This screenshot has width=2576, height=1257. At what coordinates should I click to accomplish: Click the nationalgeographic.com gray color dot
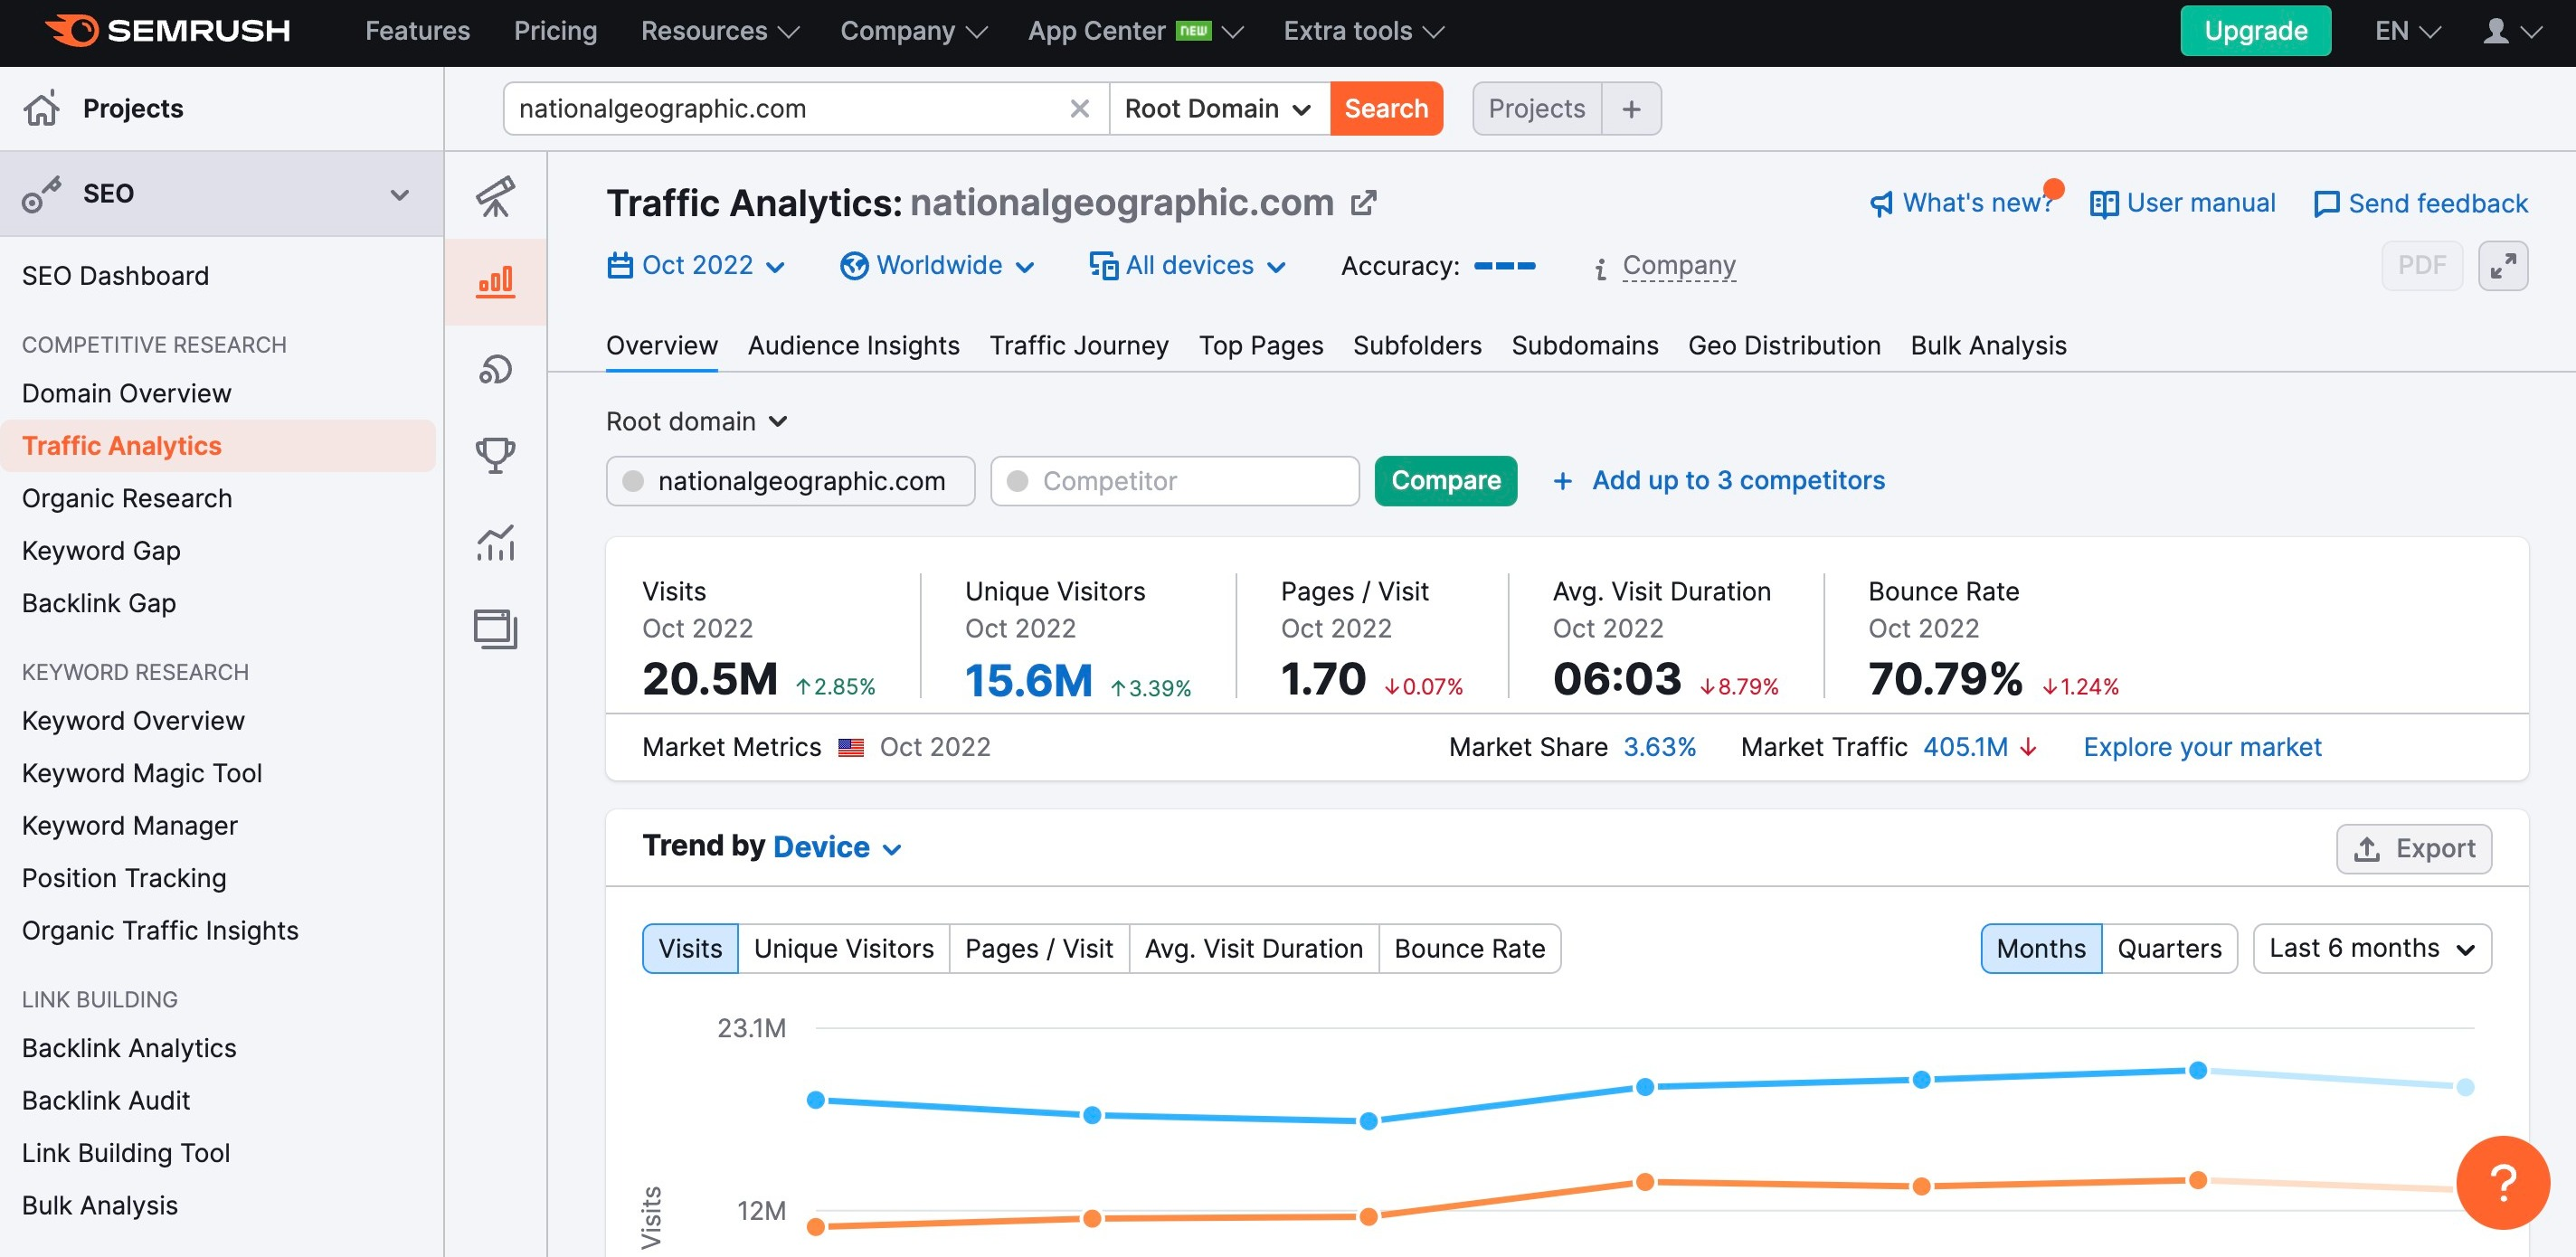[633, 481]
